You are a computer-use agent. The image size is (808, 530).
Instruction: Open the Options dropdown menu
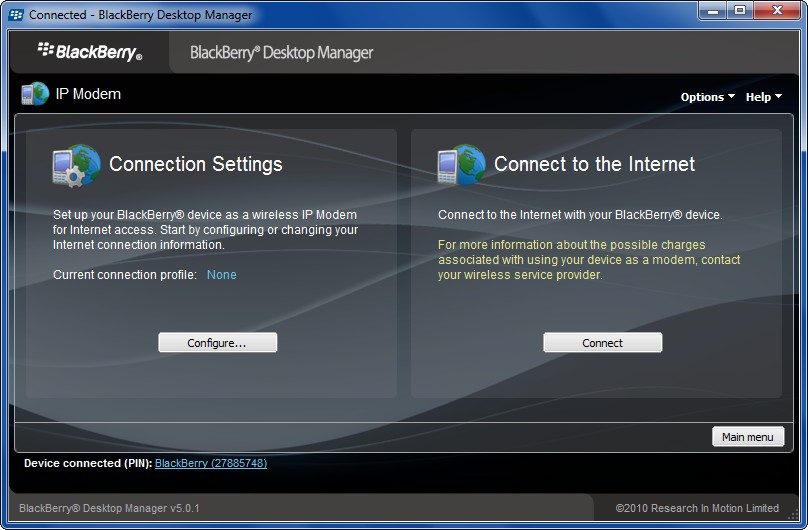pos(708,97)
